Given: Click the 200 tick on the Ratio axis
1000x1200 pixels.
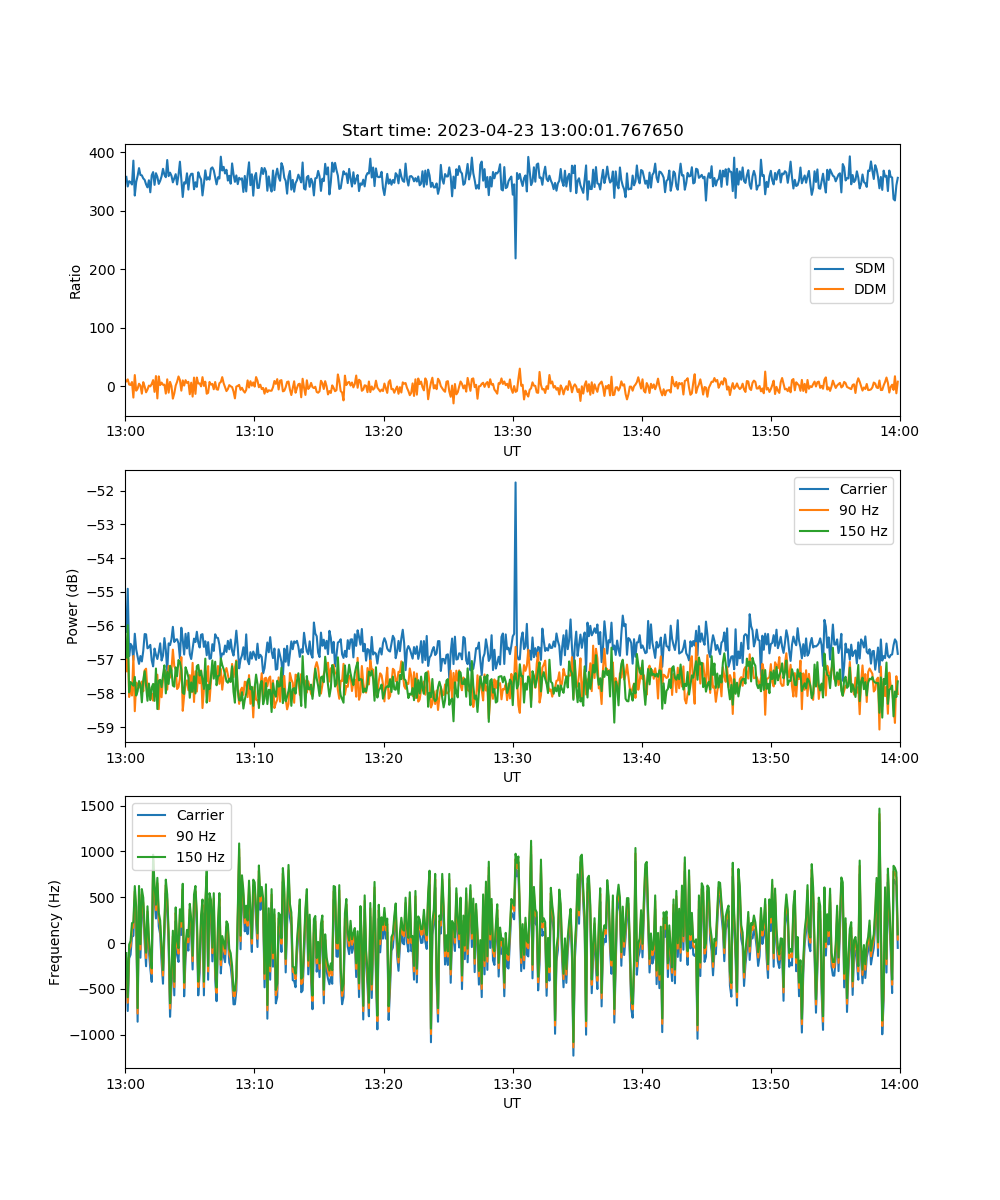Looking at the screenshot, I should click(104, 270).
